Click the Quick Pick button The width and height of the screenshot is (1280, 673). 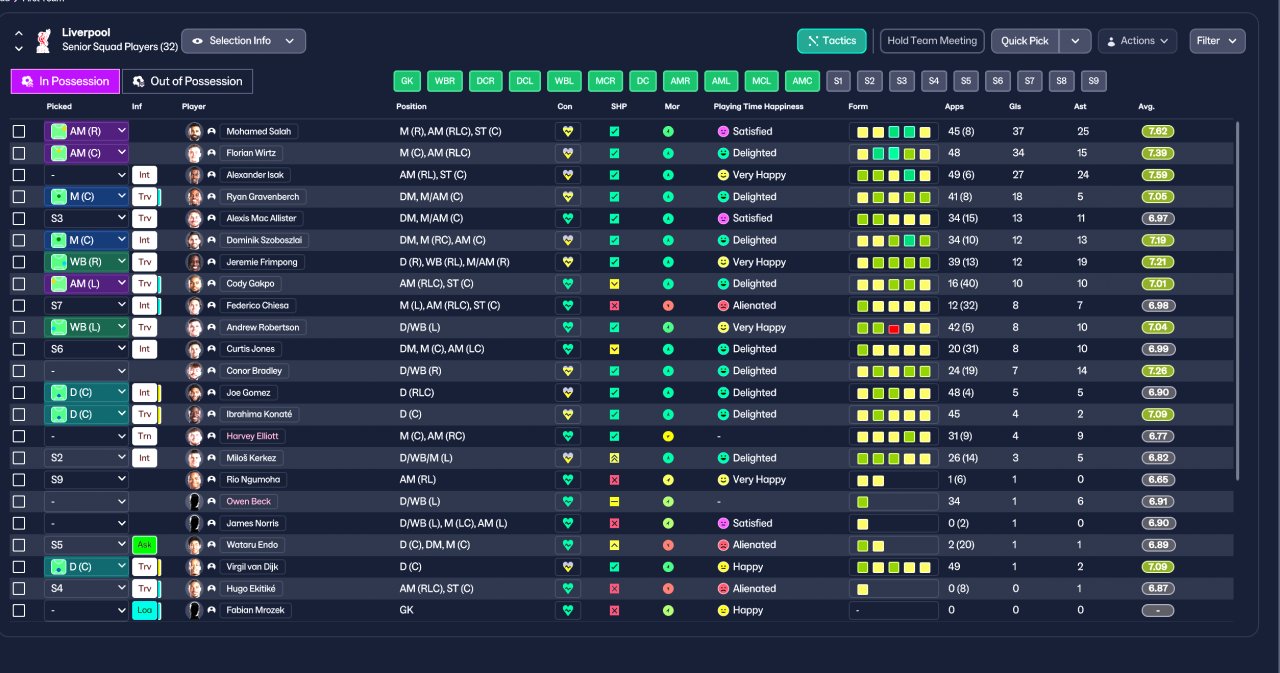click(1025, 41)
